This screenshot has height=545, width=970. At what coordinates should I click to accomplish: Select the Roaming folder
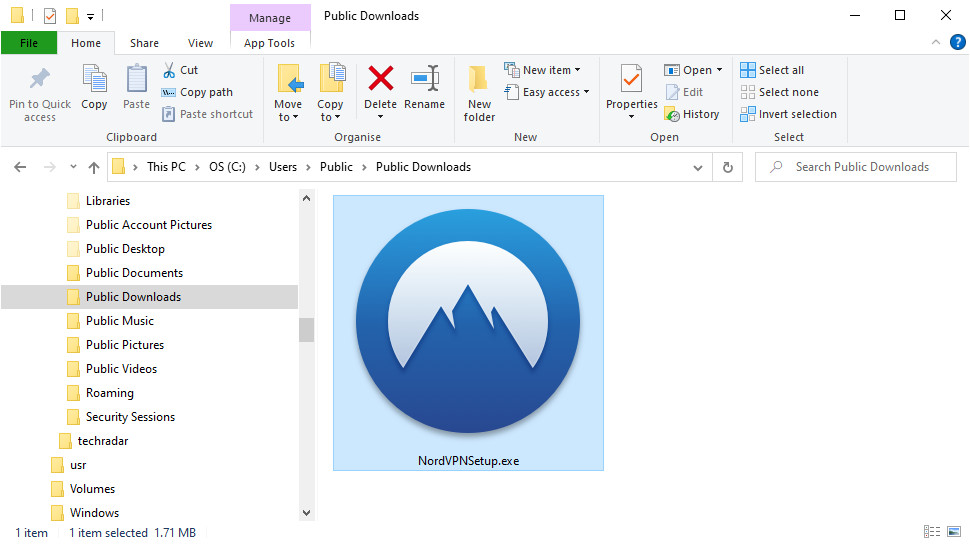(109, 393)
